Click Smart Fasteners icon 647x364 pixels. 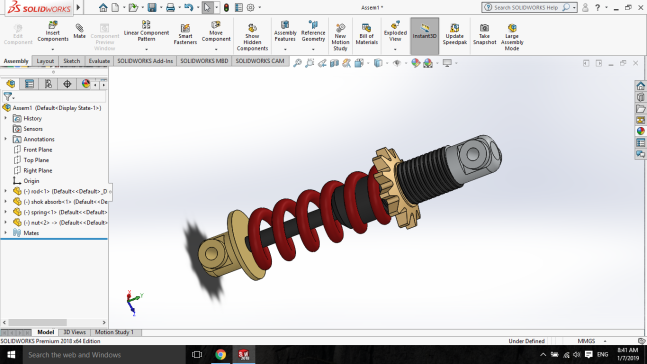[x=185, y=34]
